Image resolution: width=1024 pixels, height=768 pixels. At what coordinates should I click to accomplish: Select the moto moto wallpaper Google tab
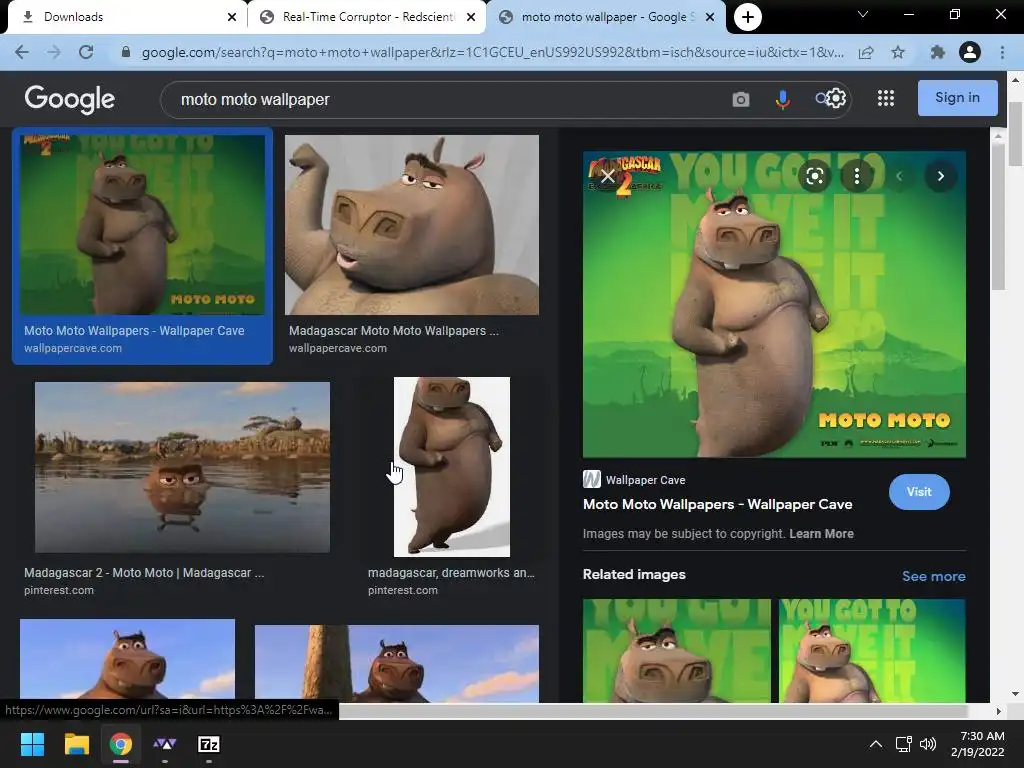click(x=604, y=17)
